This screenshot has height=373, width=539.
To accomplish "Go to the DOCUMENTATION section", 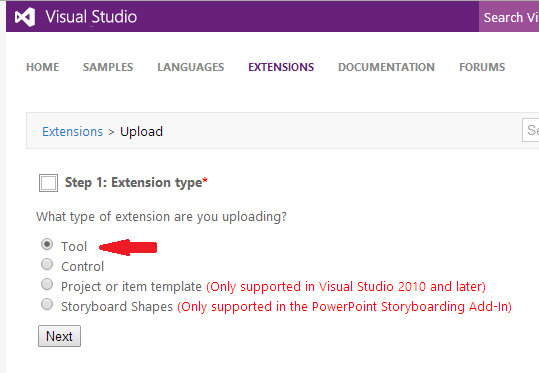I will tap(387, 67).
